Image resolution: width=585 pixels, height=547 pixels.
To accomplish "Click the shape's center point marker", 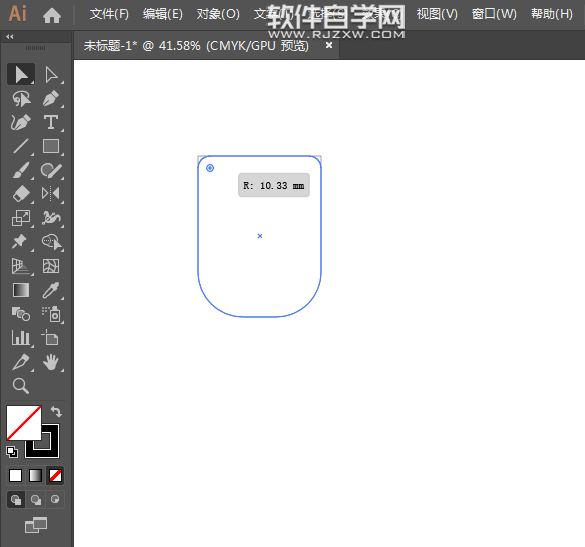I will coord(260,236).
